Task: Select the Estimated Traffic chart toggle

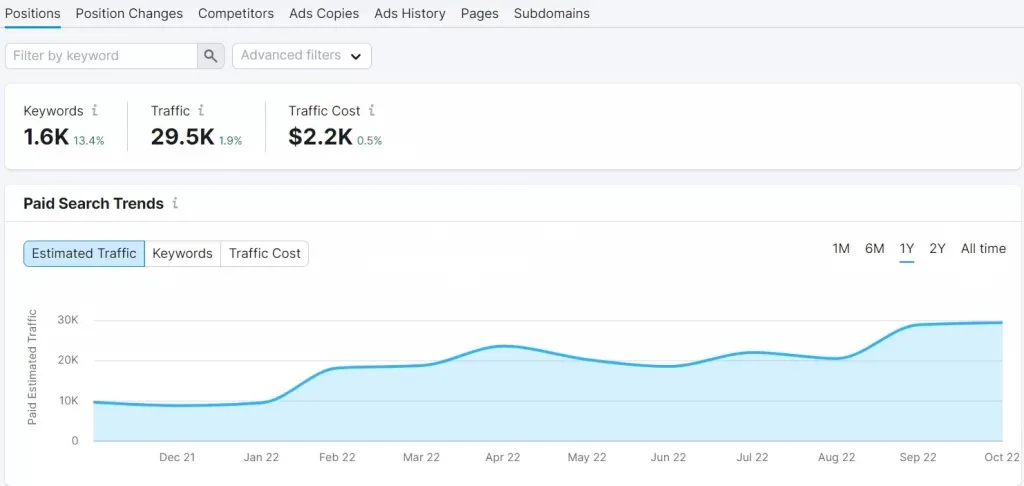Action: point(84,253)
